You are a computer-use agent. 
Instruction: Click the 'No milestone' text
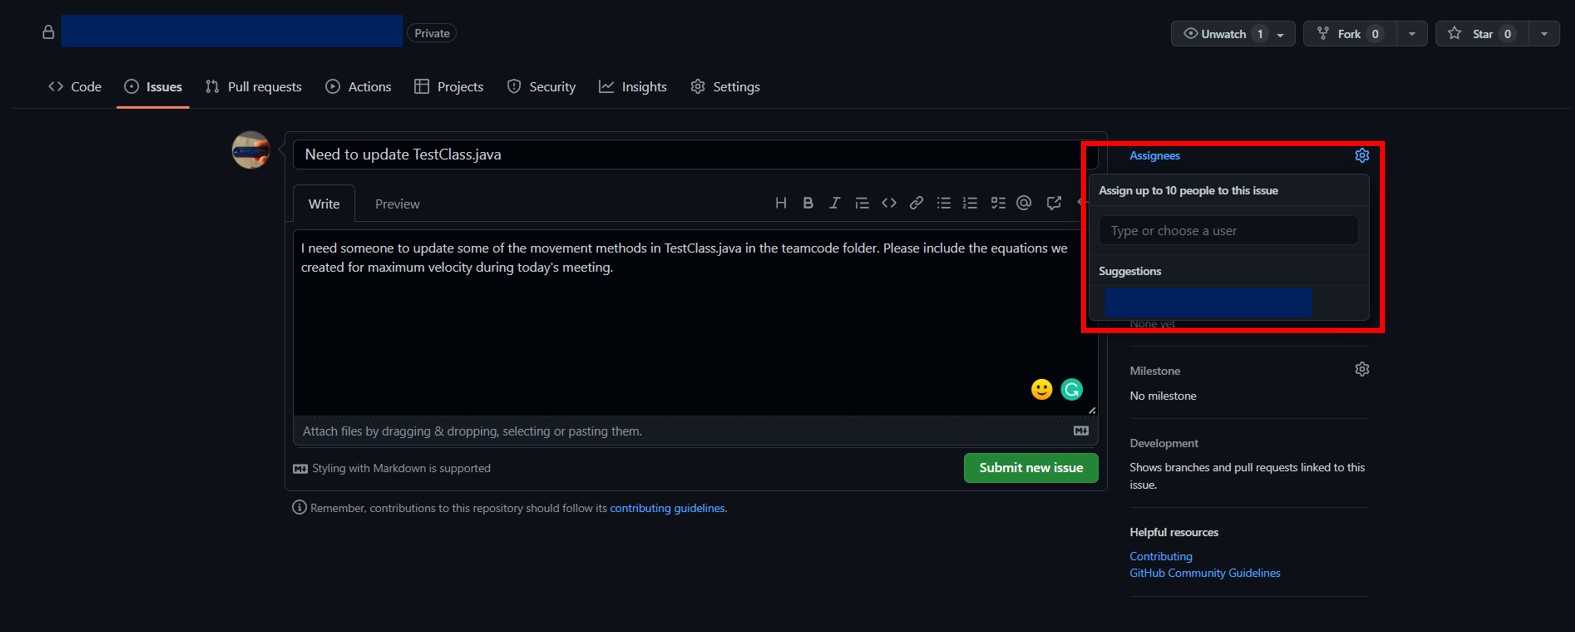(1163, 396)
